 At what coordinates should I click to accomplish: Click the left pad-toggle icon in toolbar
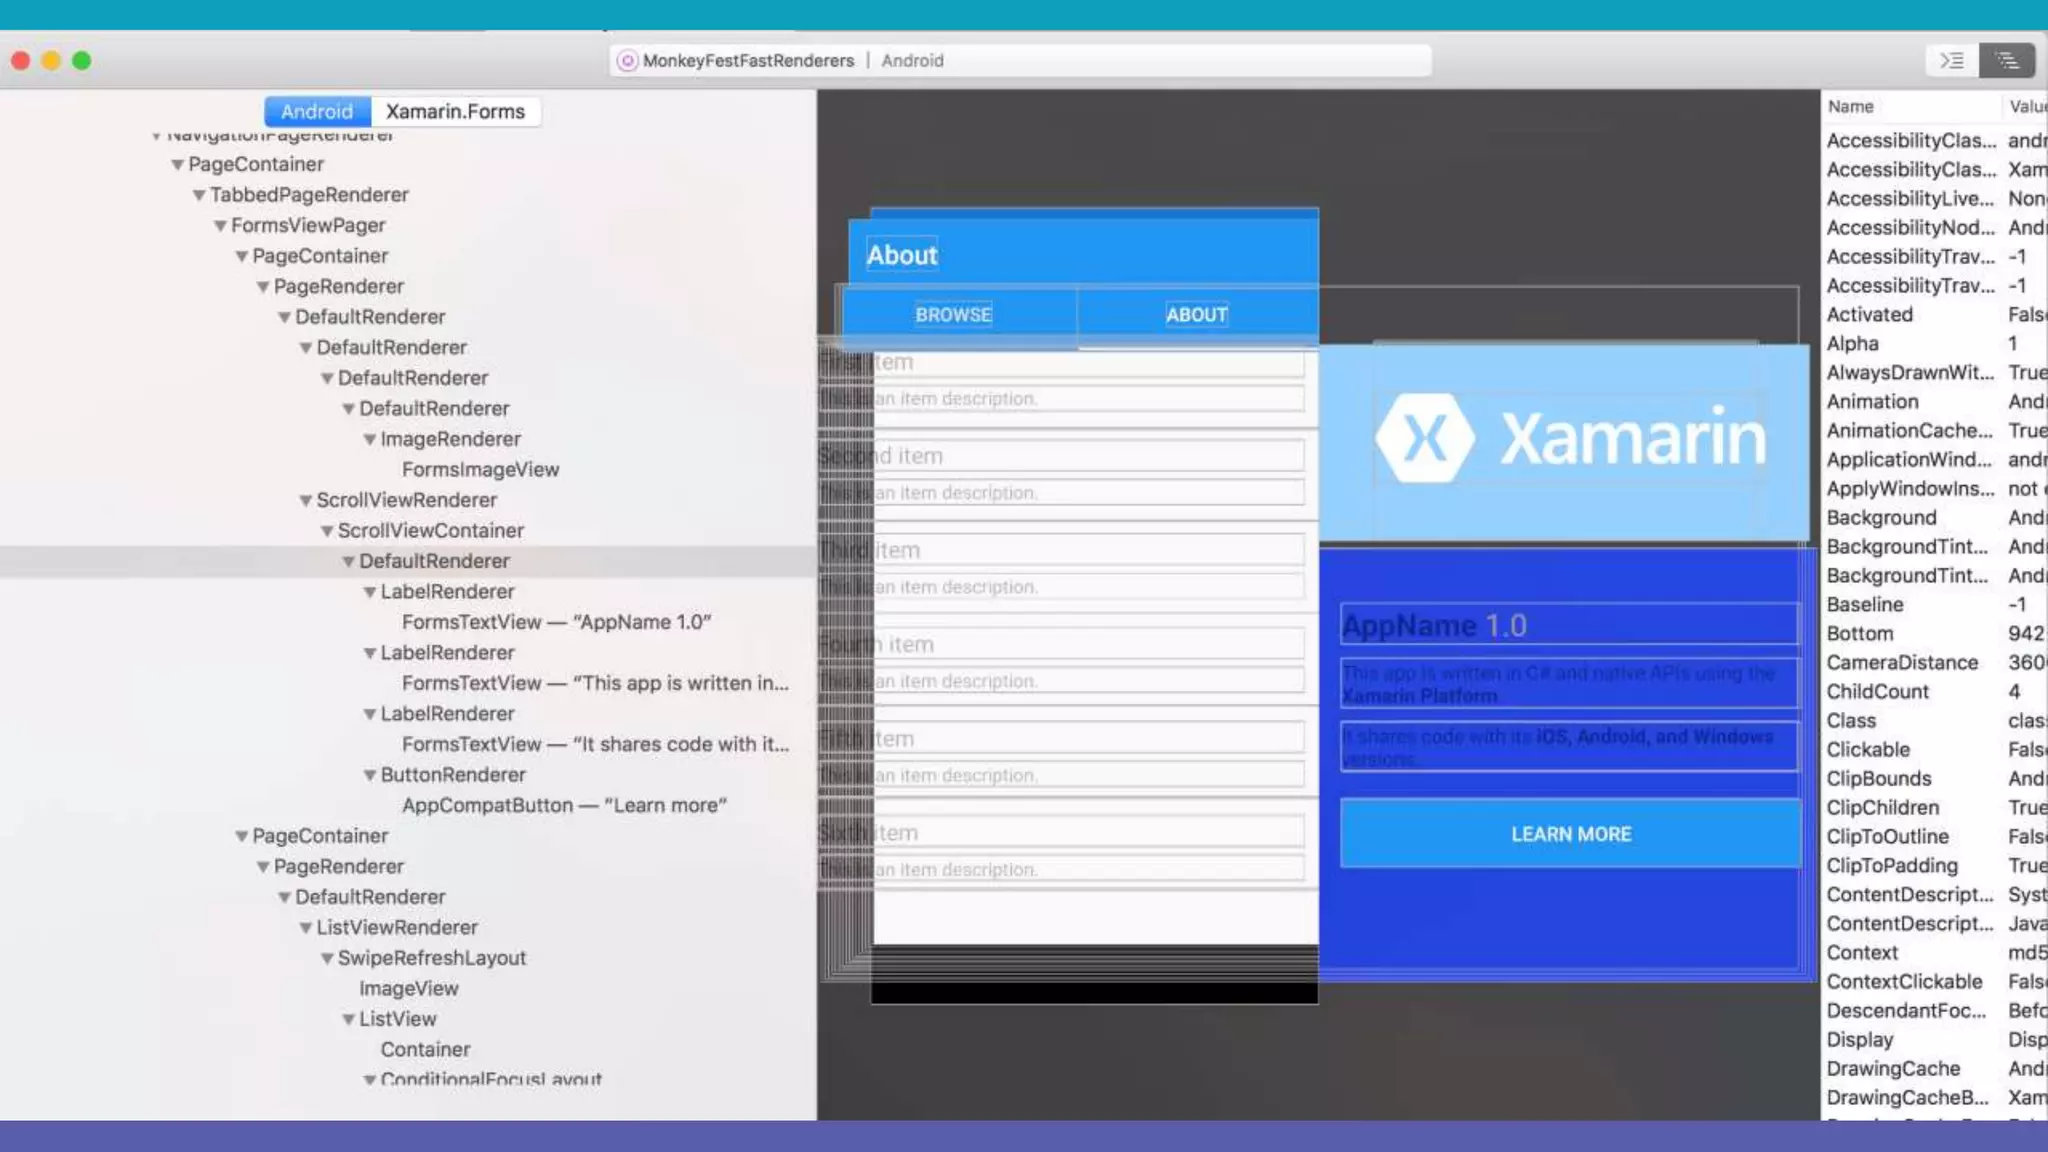coord(1951,61)
